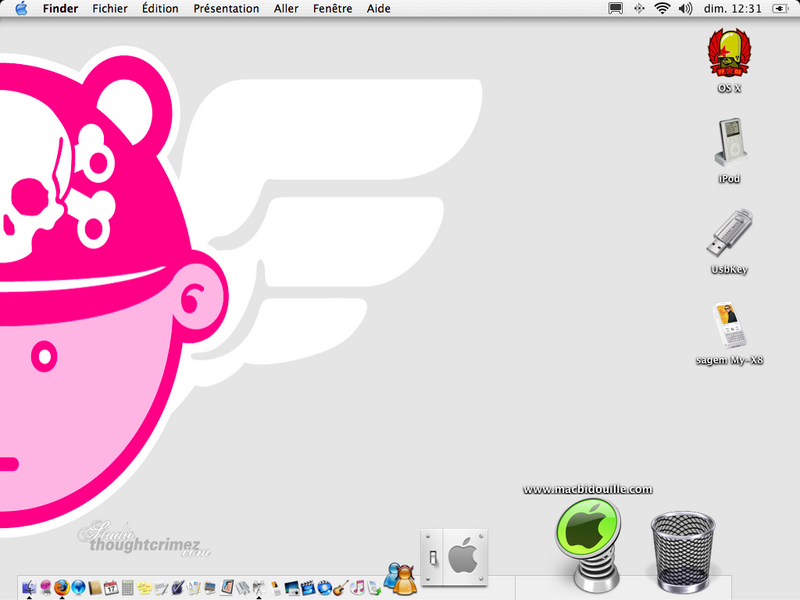Screen dimensions: 800x600
Task: Open iMovie clapperboard icon in Dock
Action: click(x=308, y=588)
